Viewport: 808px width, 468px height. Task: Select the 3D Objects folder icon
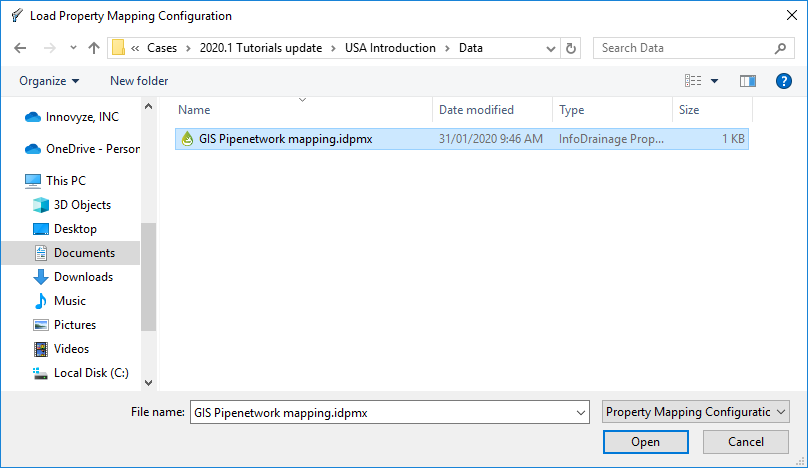pyautogui.click(x=41, y=205)
